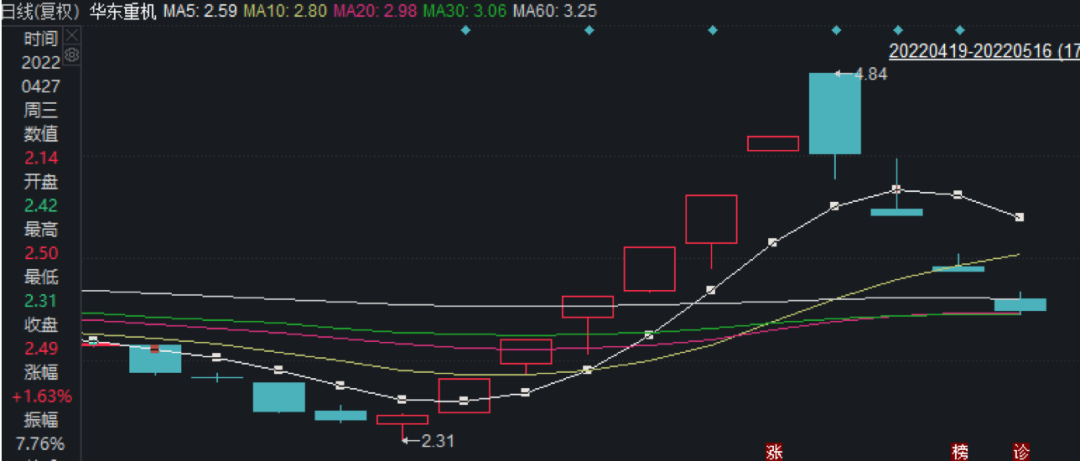
Task: Click the diamond marker above the 4.84 candle
Action: 836,30
